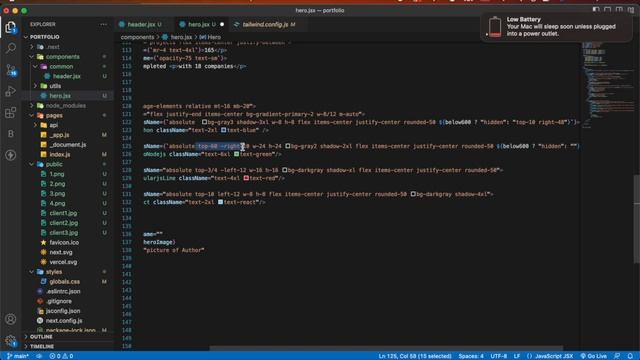Open next.config.js file
The height and width of the screenshot is (360, 640).
[64, 321]
